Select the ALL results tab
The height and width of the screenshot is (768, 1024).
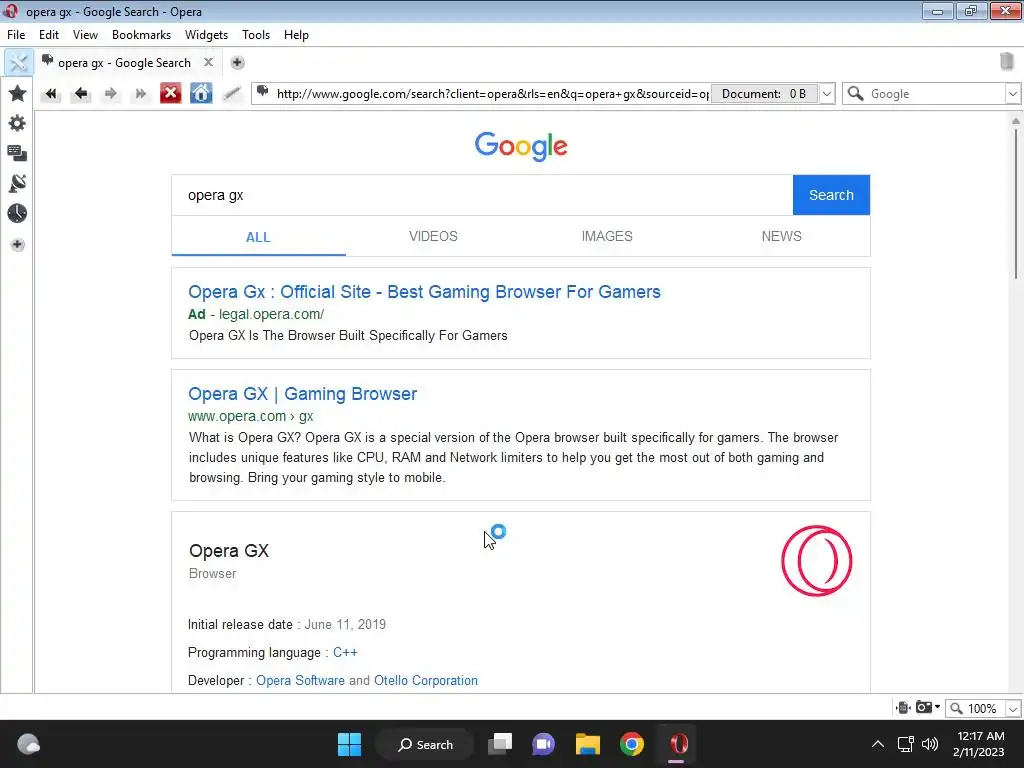point(259,237)
